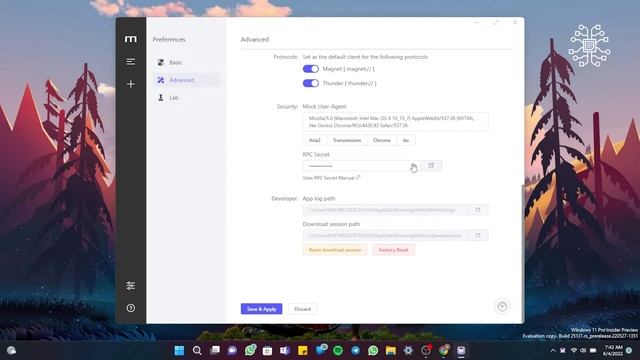Image resolution: width=640 pixels, height=360 pixels.
Task: Open App log path folder icon
Action: tap(478, 210)
